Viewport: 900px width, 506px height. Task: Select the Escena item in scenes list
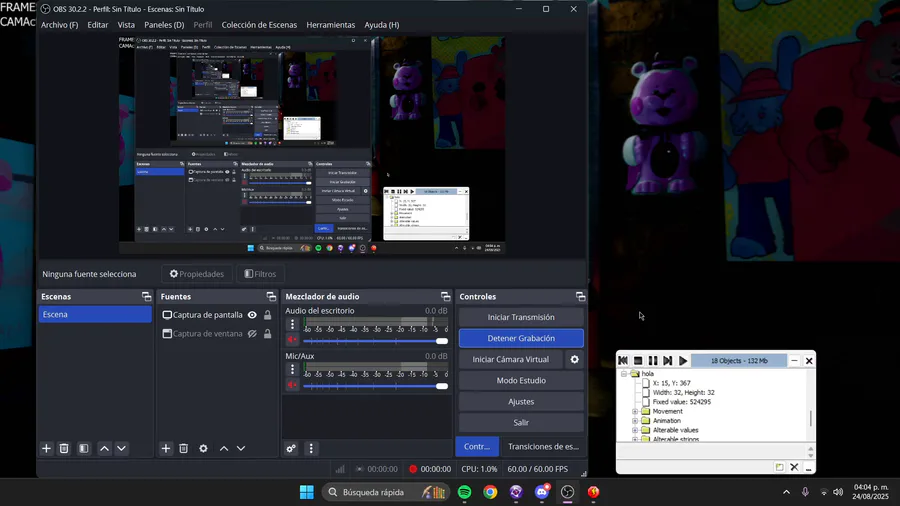95,314
